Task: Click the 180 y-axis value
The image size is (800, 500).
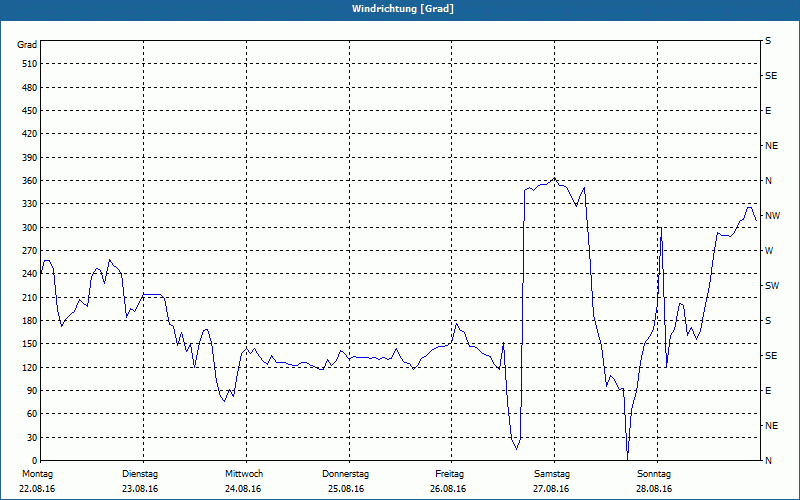Action: tap(30, 320)
